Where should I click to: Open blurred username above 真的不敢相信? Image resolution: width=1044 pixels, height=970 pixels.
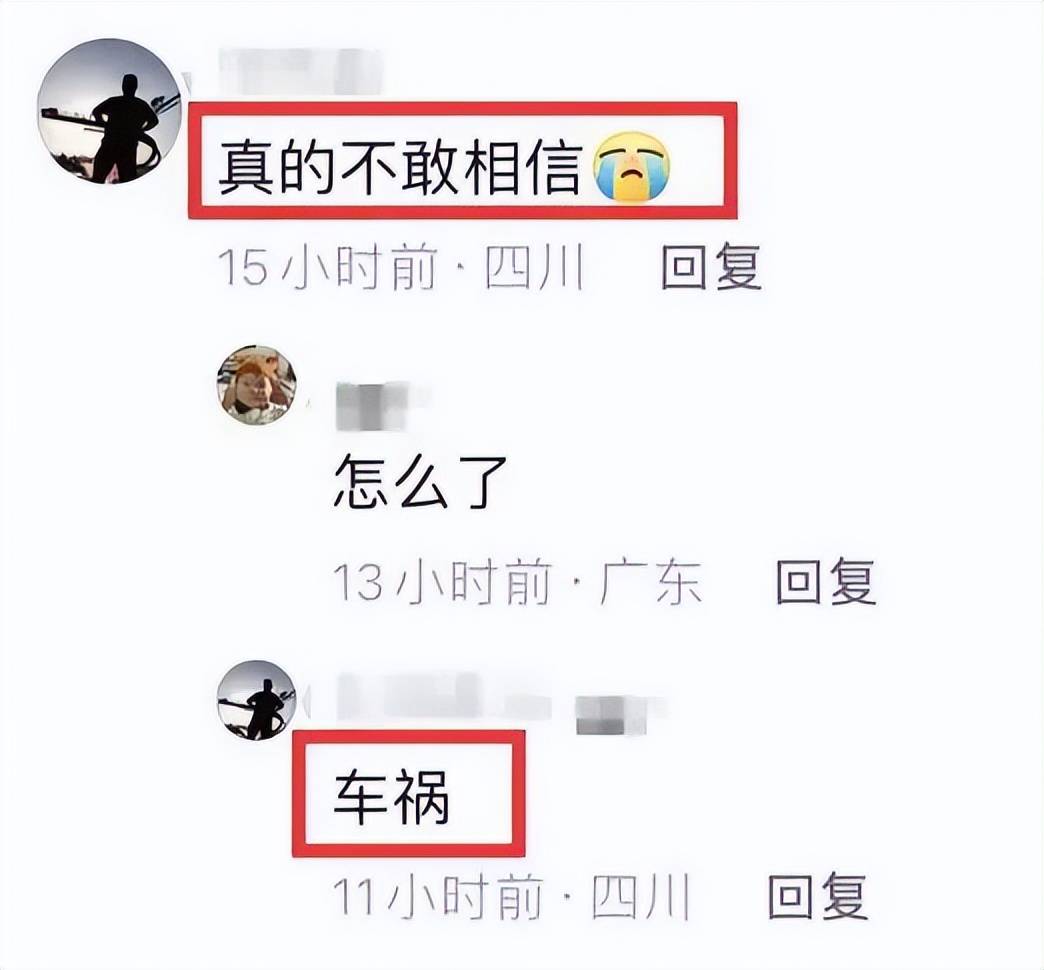pos(301,71)
